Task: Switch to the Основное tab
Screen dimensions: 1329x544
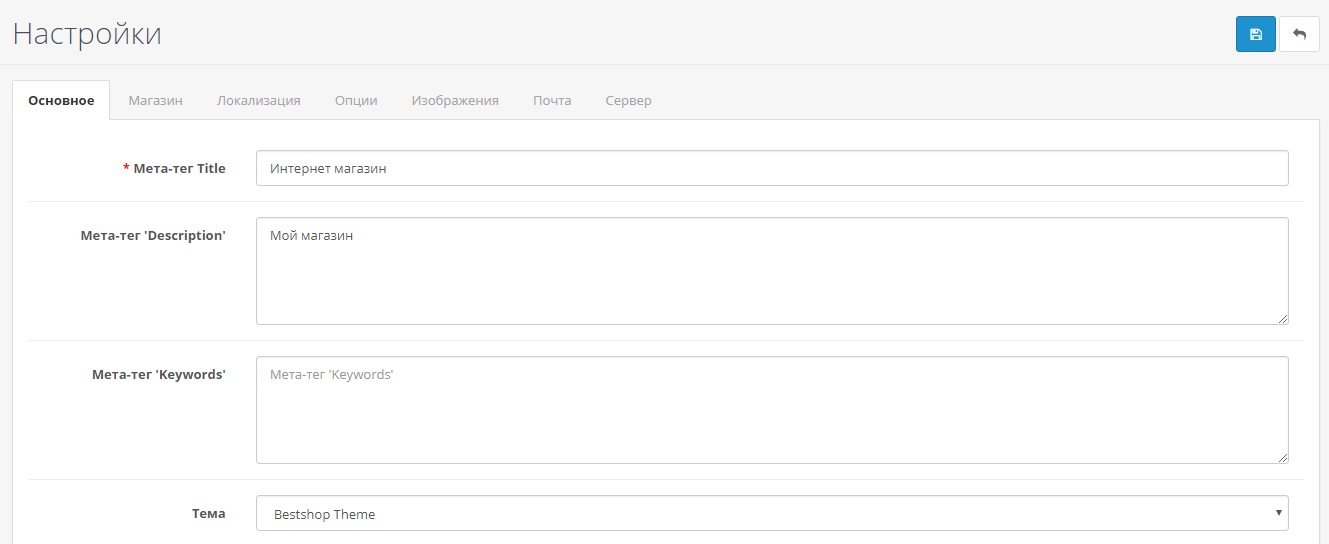Action: click(61, 101)
